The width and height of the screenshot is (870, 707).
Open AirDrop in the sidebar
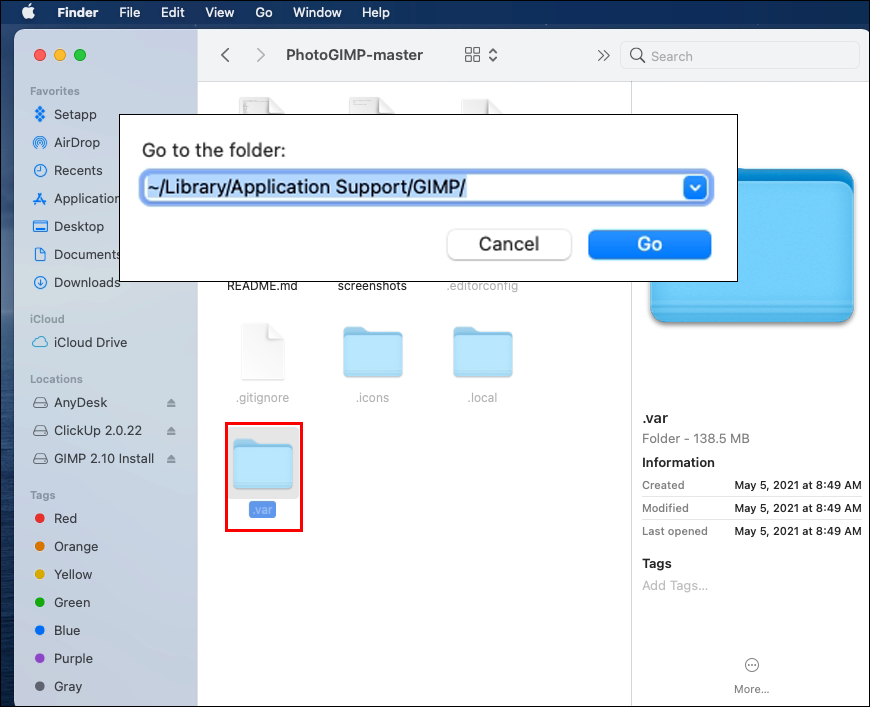[x=77, y=143]
